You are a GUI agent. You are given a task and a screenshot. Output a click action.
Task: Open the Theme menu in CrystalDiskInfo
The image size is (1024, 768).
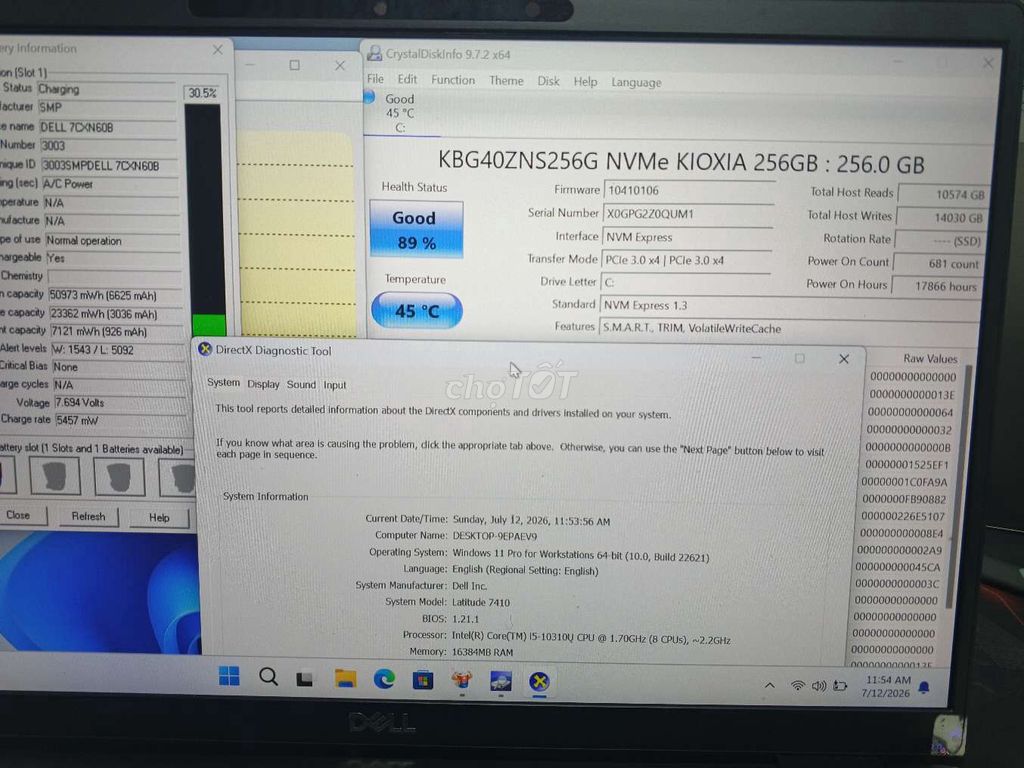(x=506, y=80)
